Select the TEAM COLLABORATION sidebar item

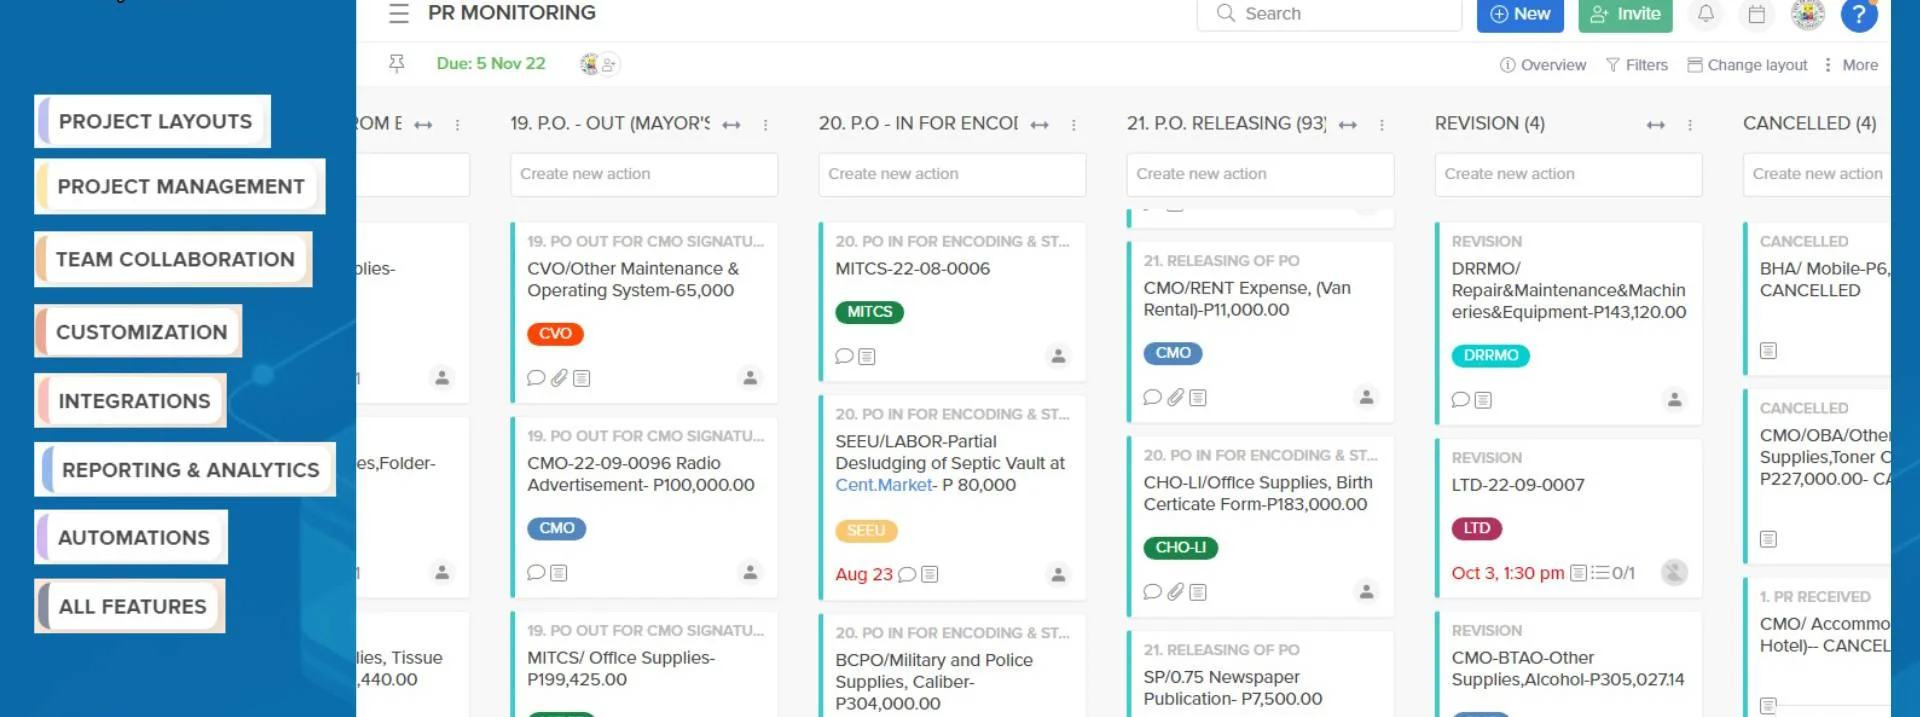[174, 259]
